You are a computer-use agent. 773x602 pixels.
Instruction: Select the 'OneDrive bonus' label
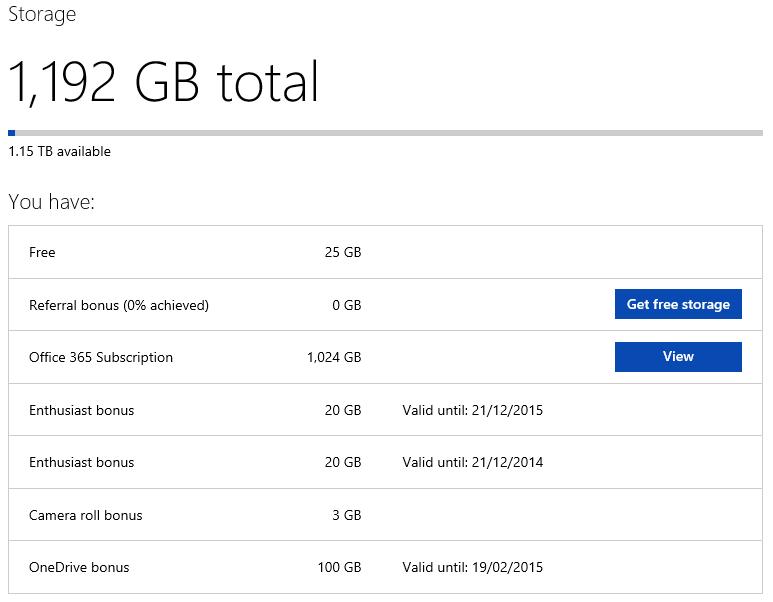click(x=79, y=567)
